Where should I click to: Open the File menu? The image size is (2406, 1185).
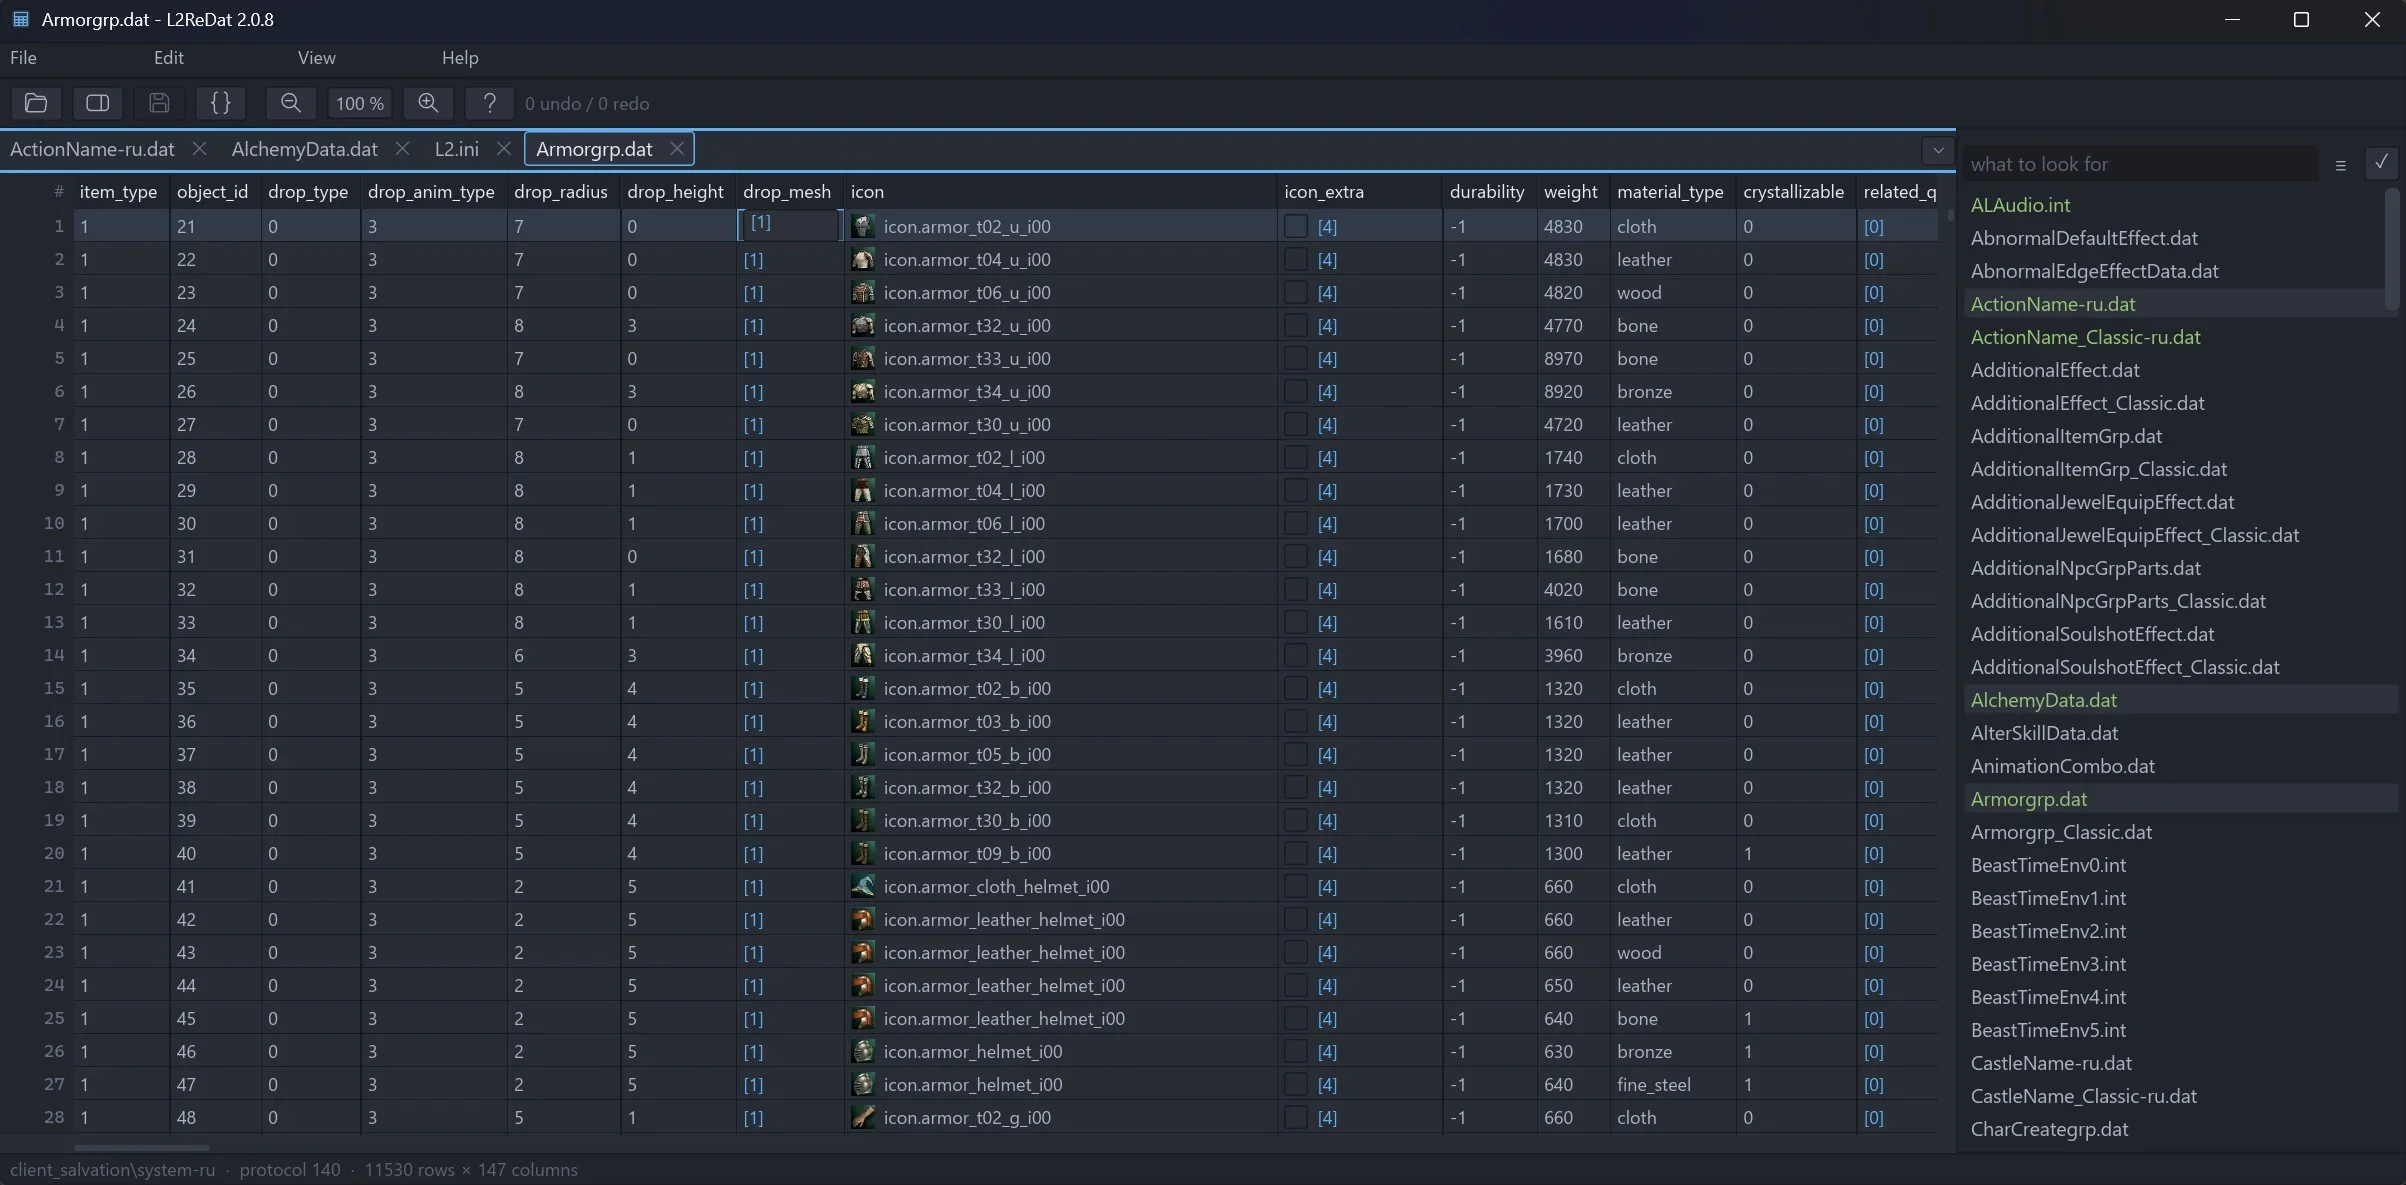click(x=23, y=58)
